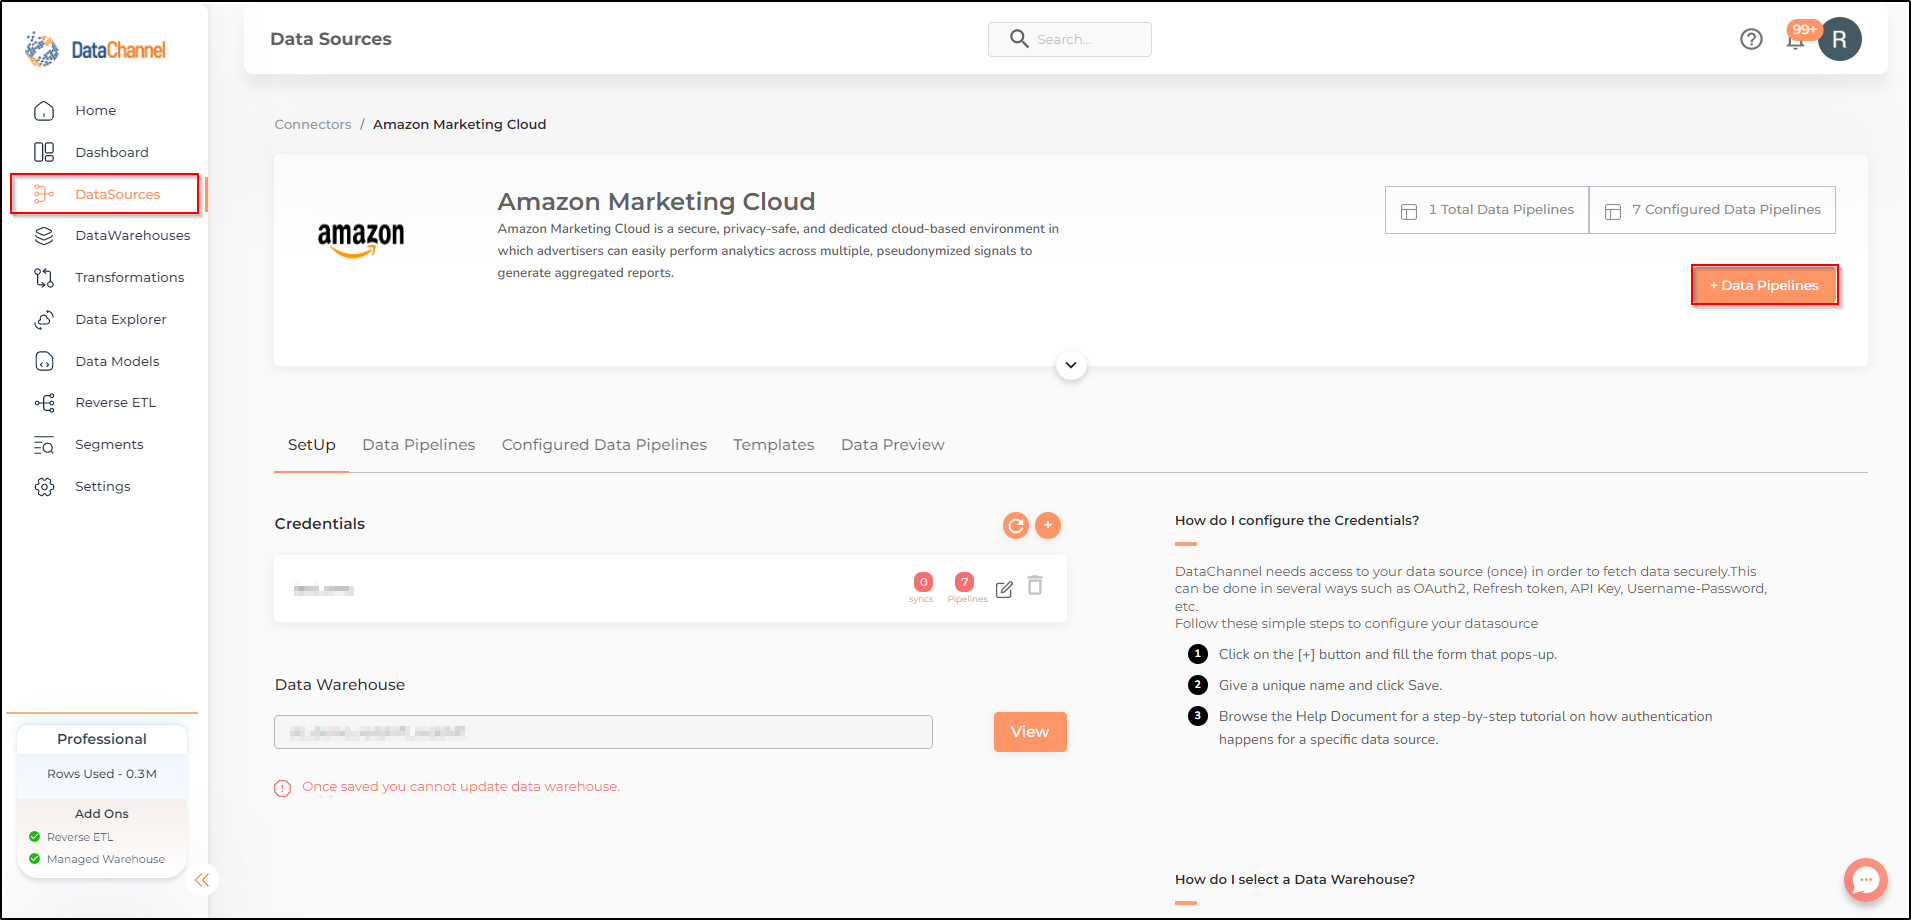The width and height of the screenshot is (1911, 920).
Task: Open the help question mark icon
Action: (x=1751, y=39)
